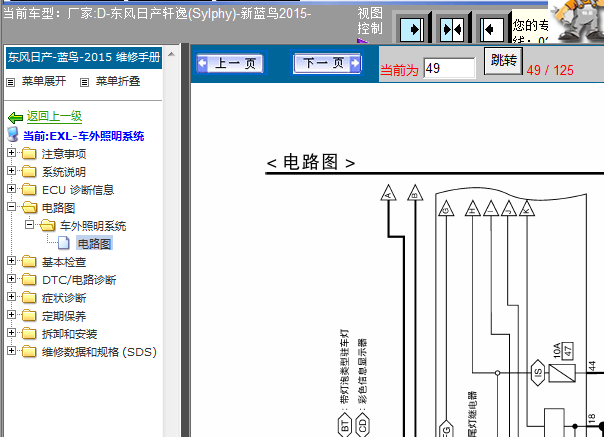Click the page number field showing 49
The height and width of the screenshot is (437, 604).
coord(449,69)
